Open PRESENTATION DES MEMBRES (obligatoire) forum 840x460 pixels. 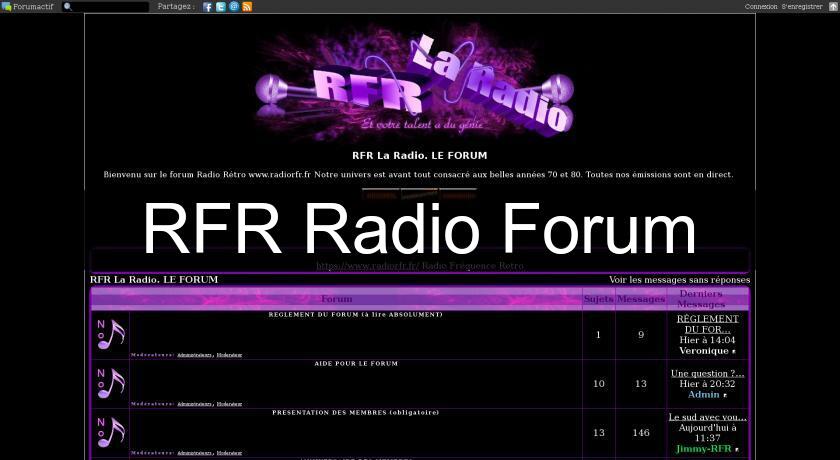click(x=356, y=412)
